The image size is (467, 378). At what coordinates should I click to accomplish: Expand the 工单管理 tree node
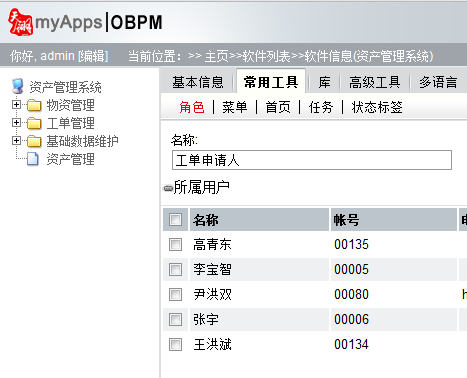tap(16, 123)
